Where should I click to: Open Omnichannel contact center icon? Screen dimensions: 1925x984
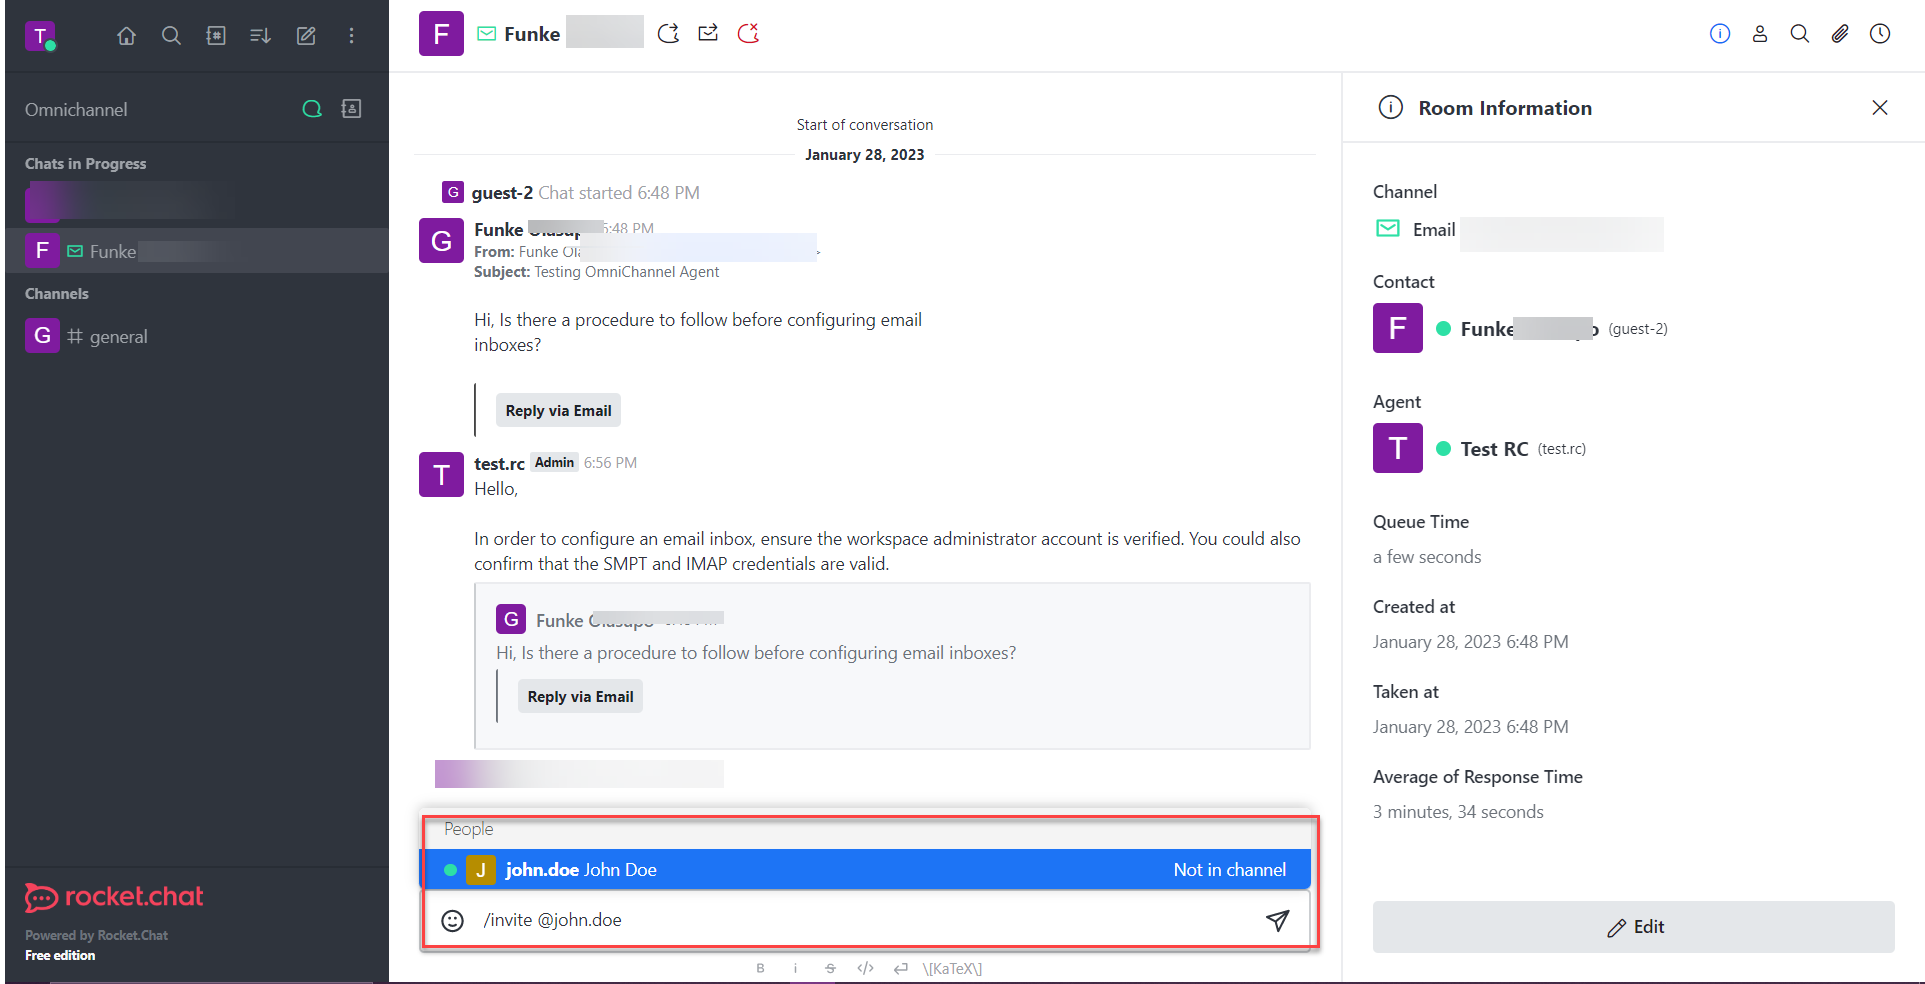(x=351, y=109)
